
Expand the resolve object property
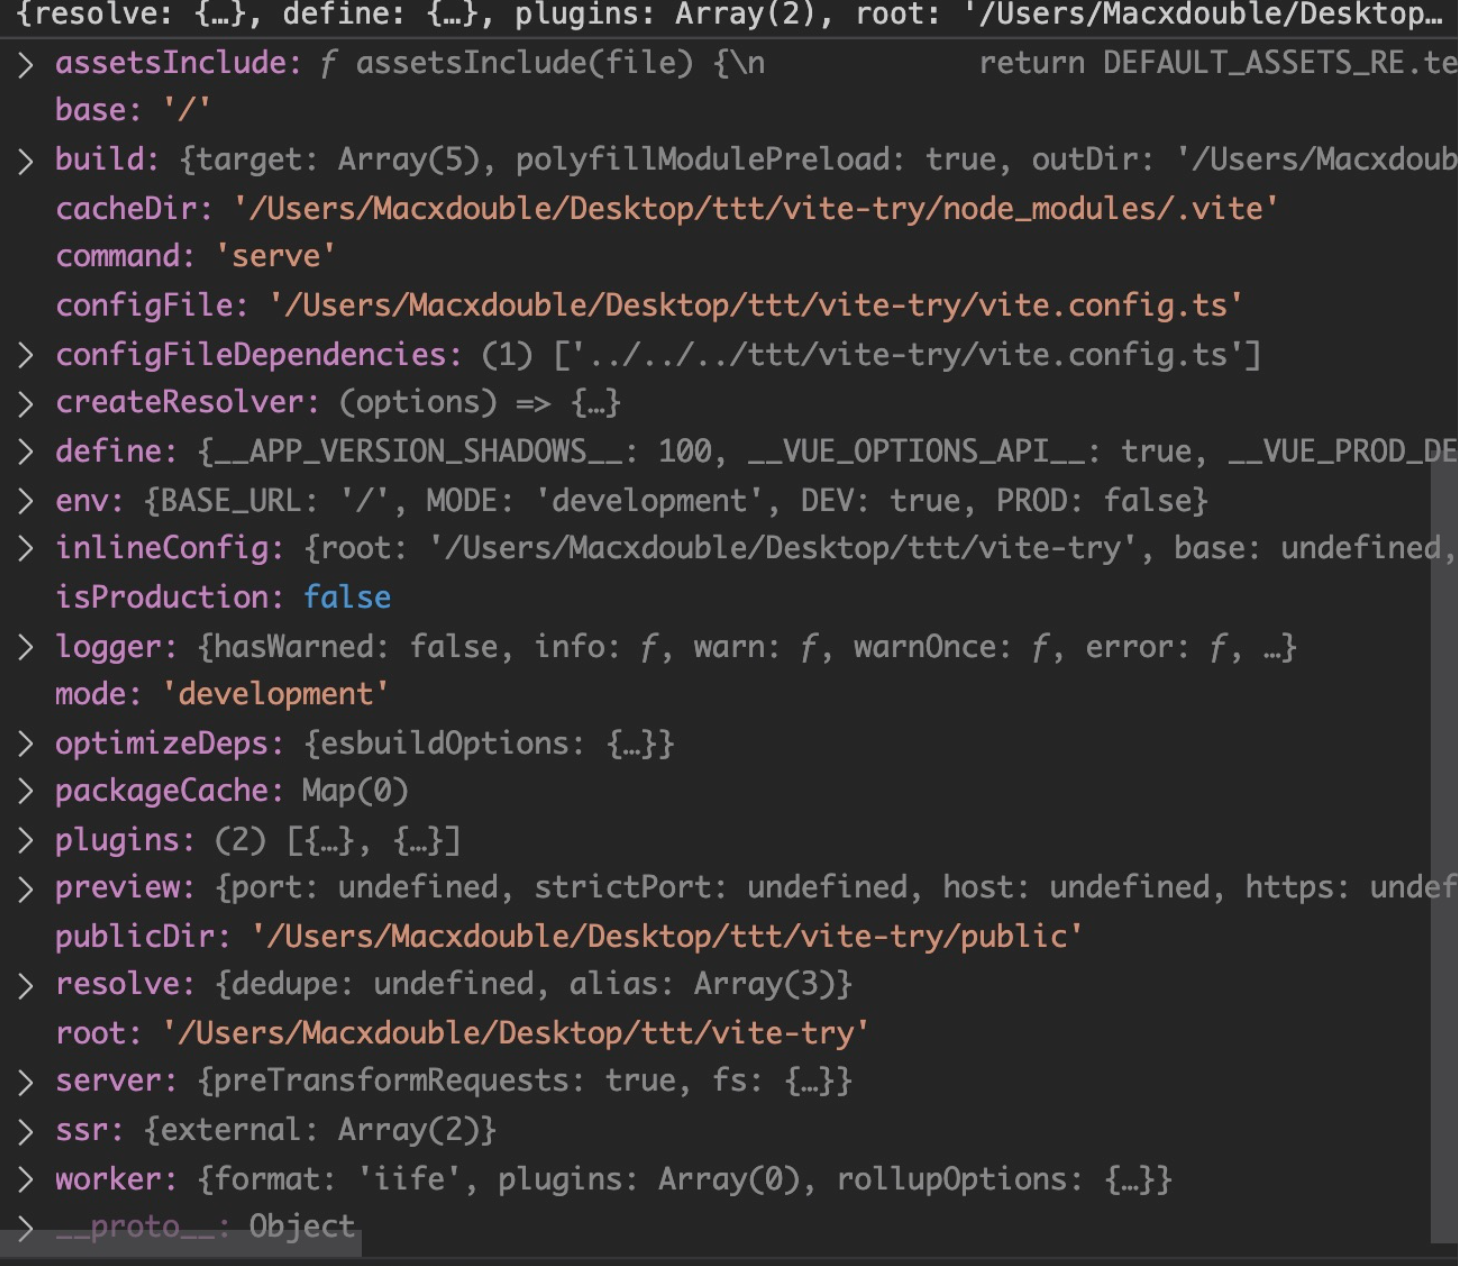click(x=26, y=985)
